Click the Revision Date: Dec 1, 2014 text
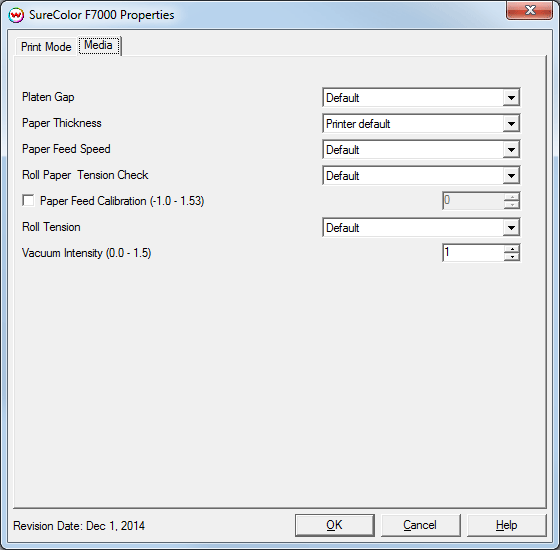Image resolution: width=560 pixels, height=550 pixels. 79,526
